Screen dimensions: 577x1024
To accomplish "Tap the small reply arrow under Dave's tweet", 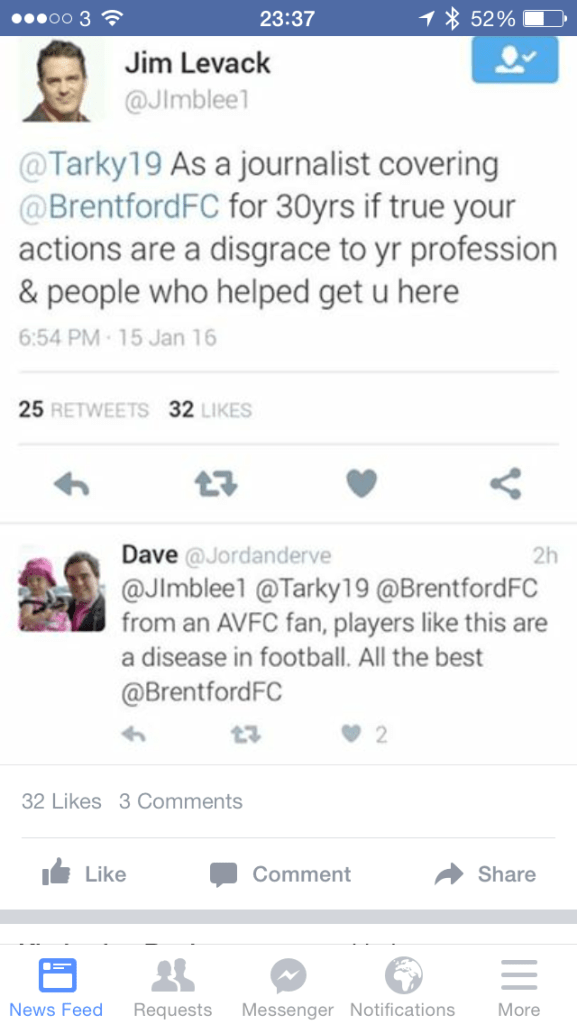I will (134, 735).
